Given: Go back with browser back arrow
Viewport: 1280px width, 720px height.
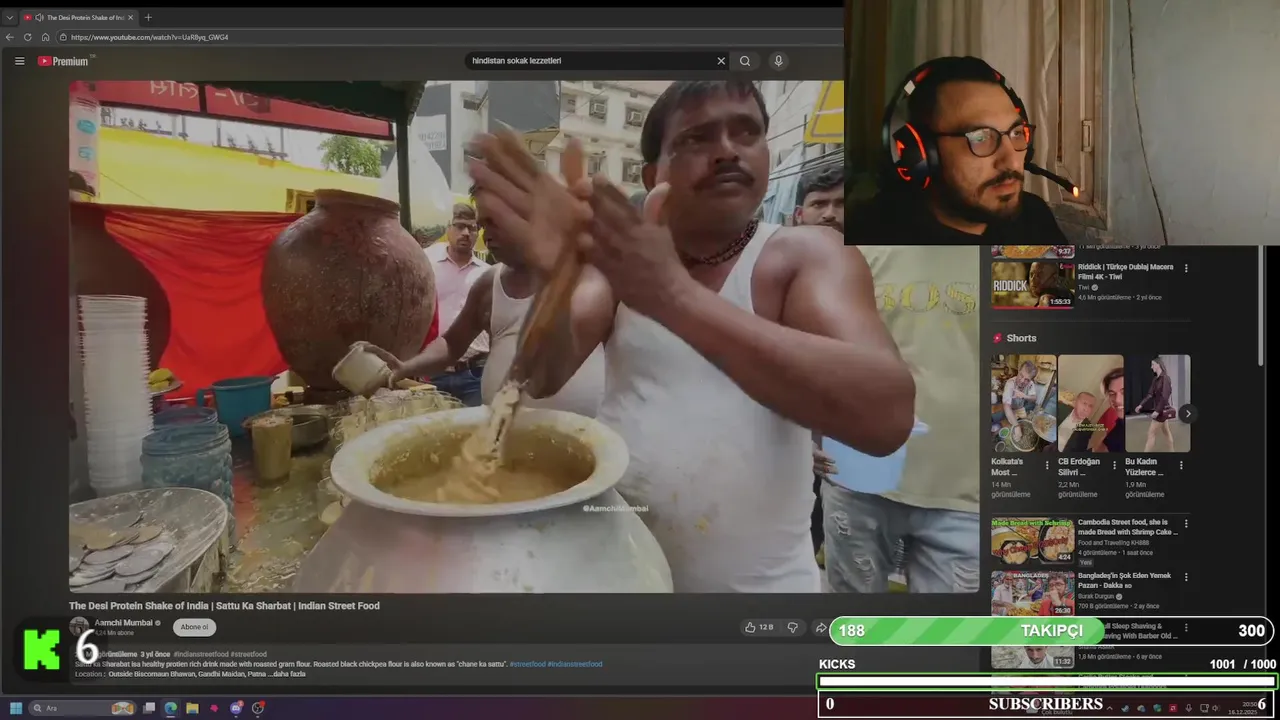Looking at the screenshot, I should point(10,37).
